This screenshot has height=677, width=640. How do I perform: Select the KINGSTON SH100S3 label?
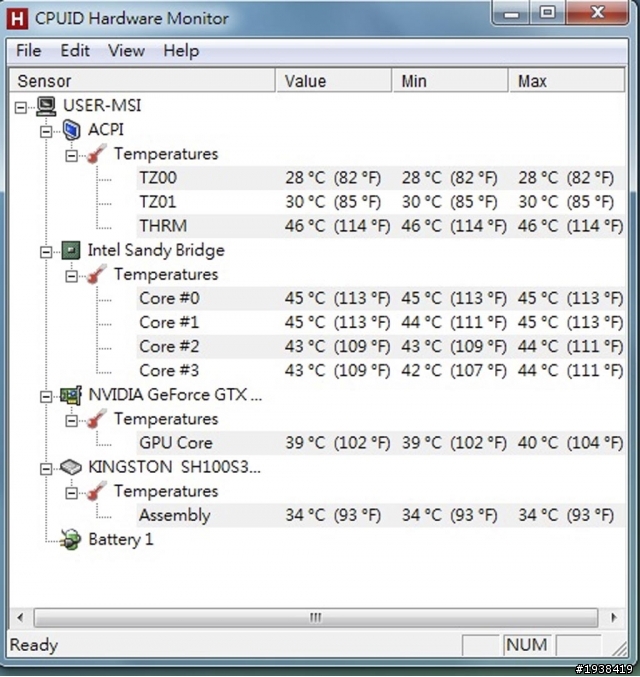pos(174,467)
